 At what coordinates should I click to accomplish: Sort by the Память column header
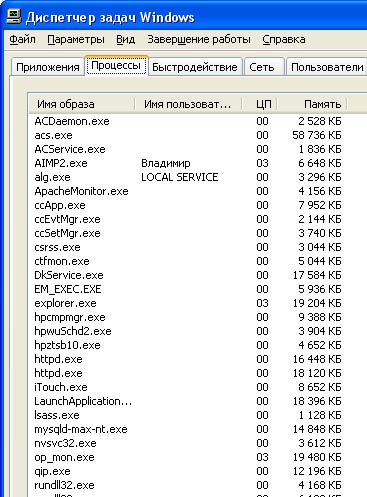(x=312, y=104)
